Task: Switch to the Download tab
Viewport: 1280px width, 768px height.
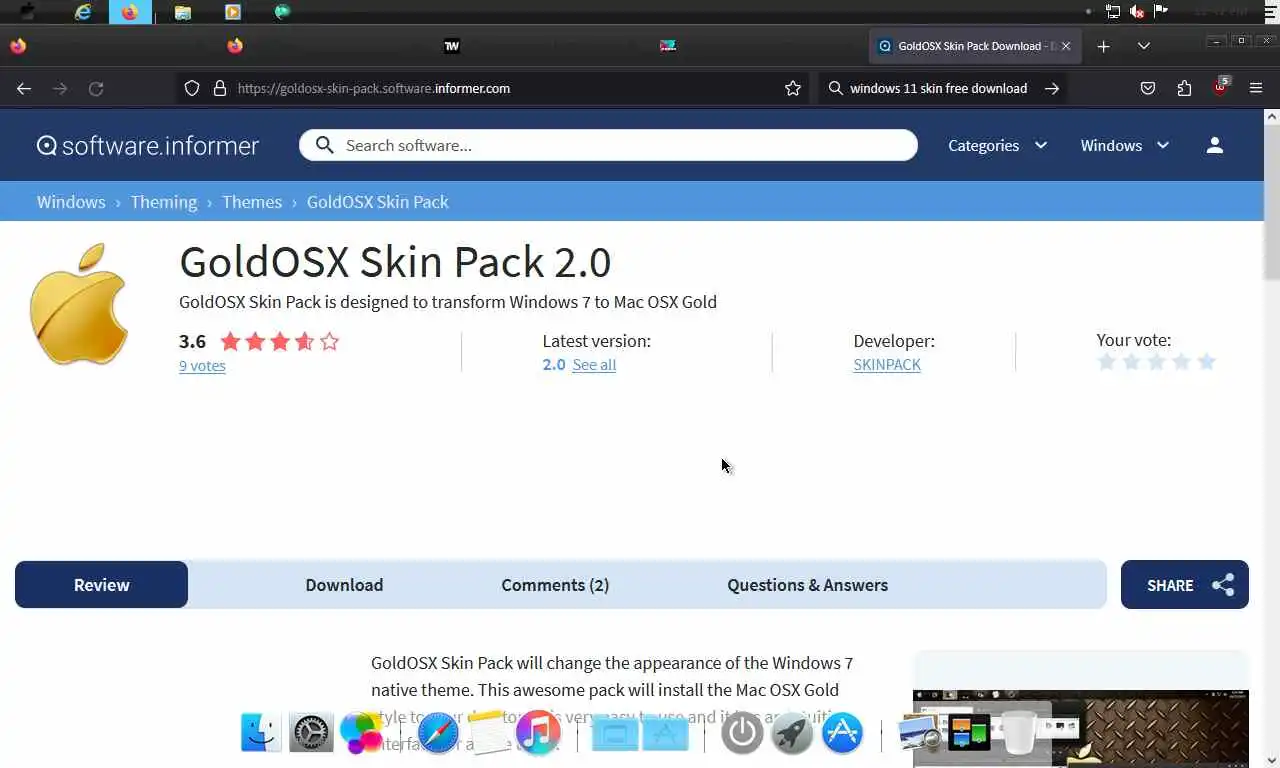Action: [344, 585]
